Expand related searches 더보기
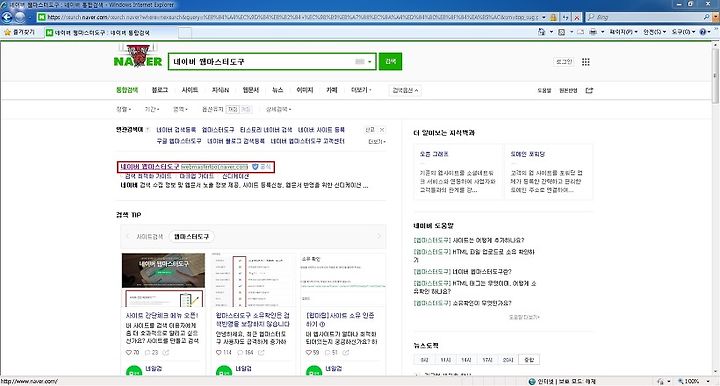The height and width of the screenshot is (386, 720). [x=377, y=141]
